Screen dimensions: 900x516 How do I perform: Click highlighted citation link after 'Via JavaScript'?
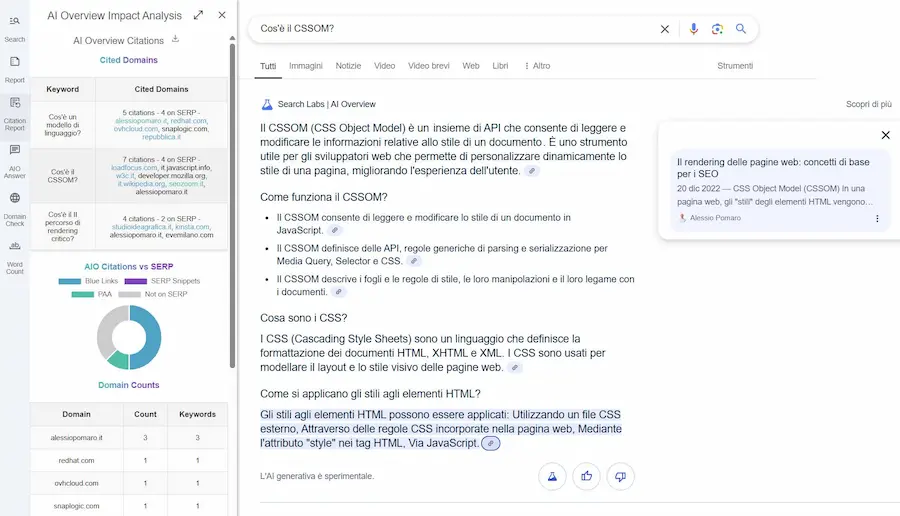[x=491, y=444]
